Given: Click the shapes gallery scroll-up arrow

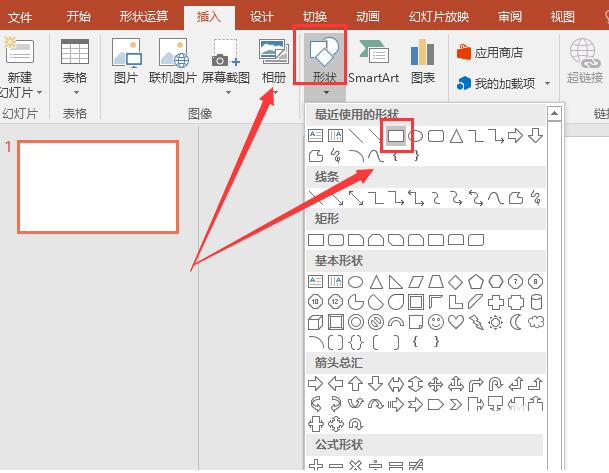Looking at the screenshot, I should 554,113.
